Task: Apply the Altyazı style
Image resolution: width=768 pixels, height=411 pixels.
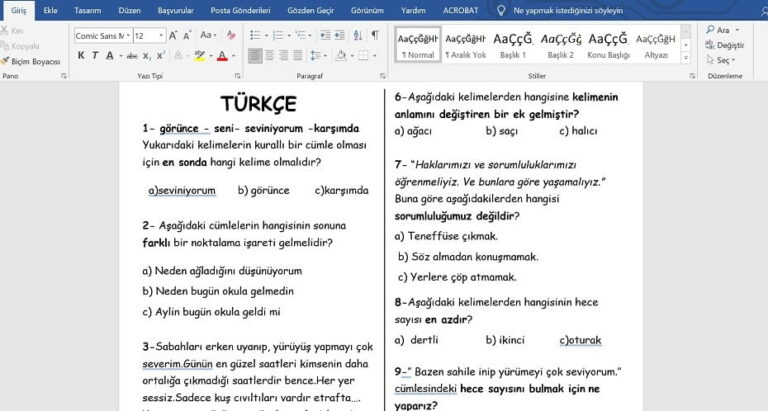Action: (x=656, y=45)
